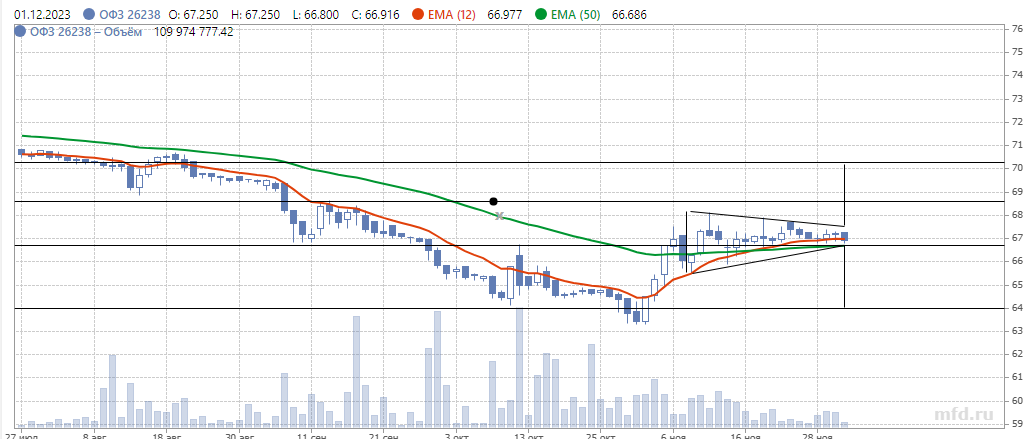
Task: Click price axis label 74
Action: [x=1017, y=75]
